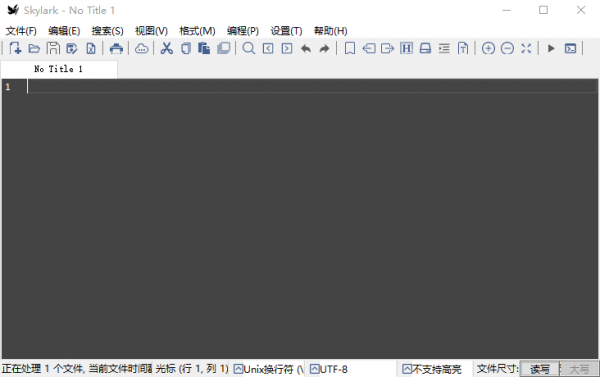Open the 编辑(E) menu
The width and height of the screenshot is (600, 377).
[x=64, y=31]
